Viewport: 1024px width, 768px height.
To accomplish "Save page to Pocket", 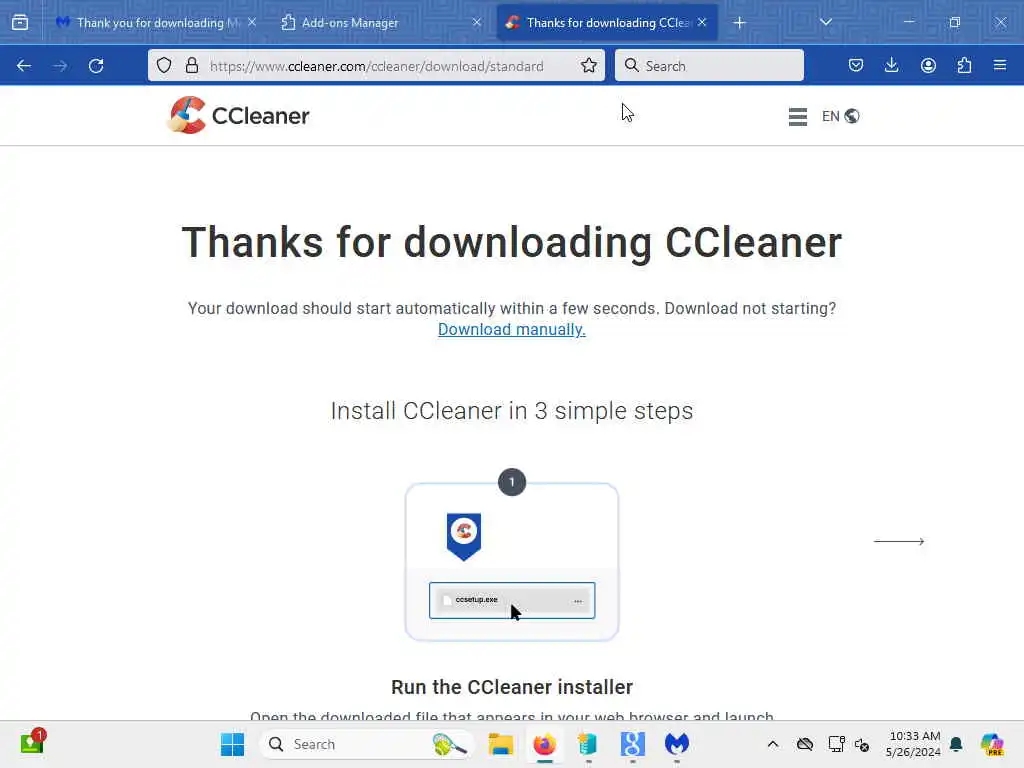I will [x=856, y=65].
